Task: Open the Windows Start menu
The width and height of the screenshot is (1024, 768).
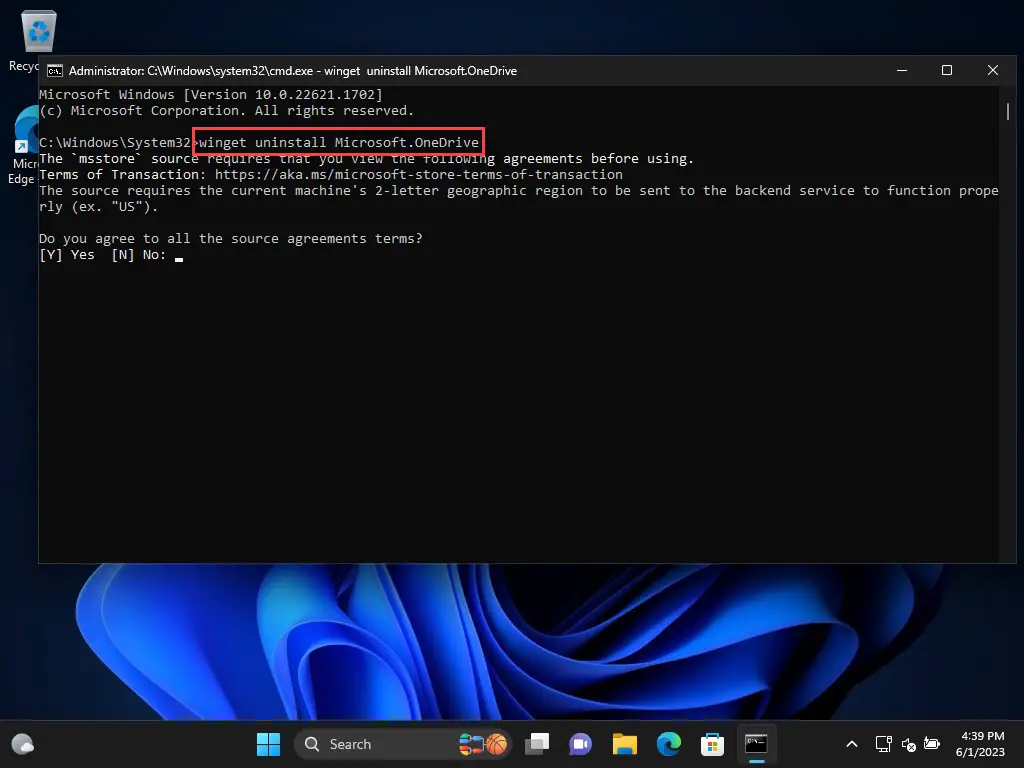Action: click(268, 744)
